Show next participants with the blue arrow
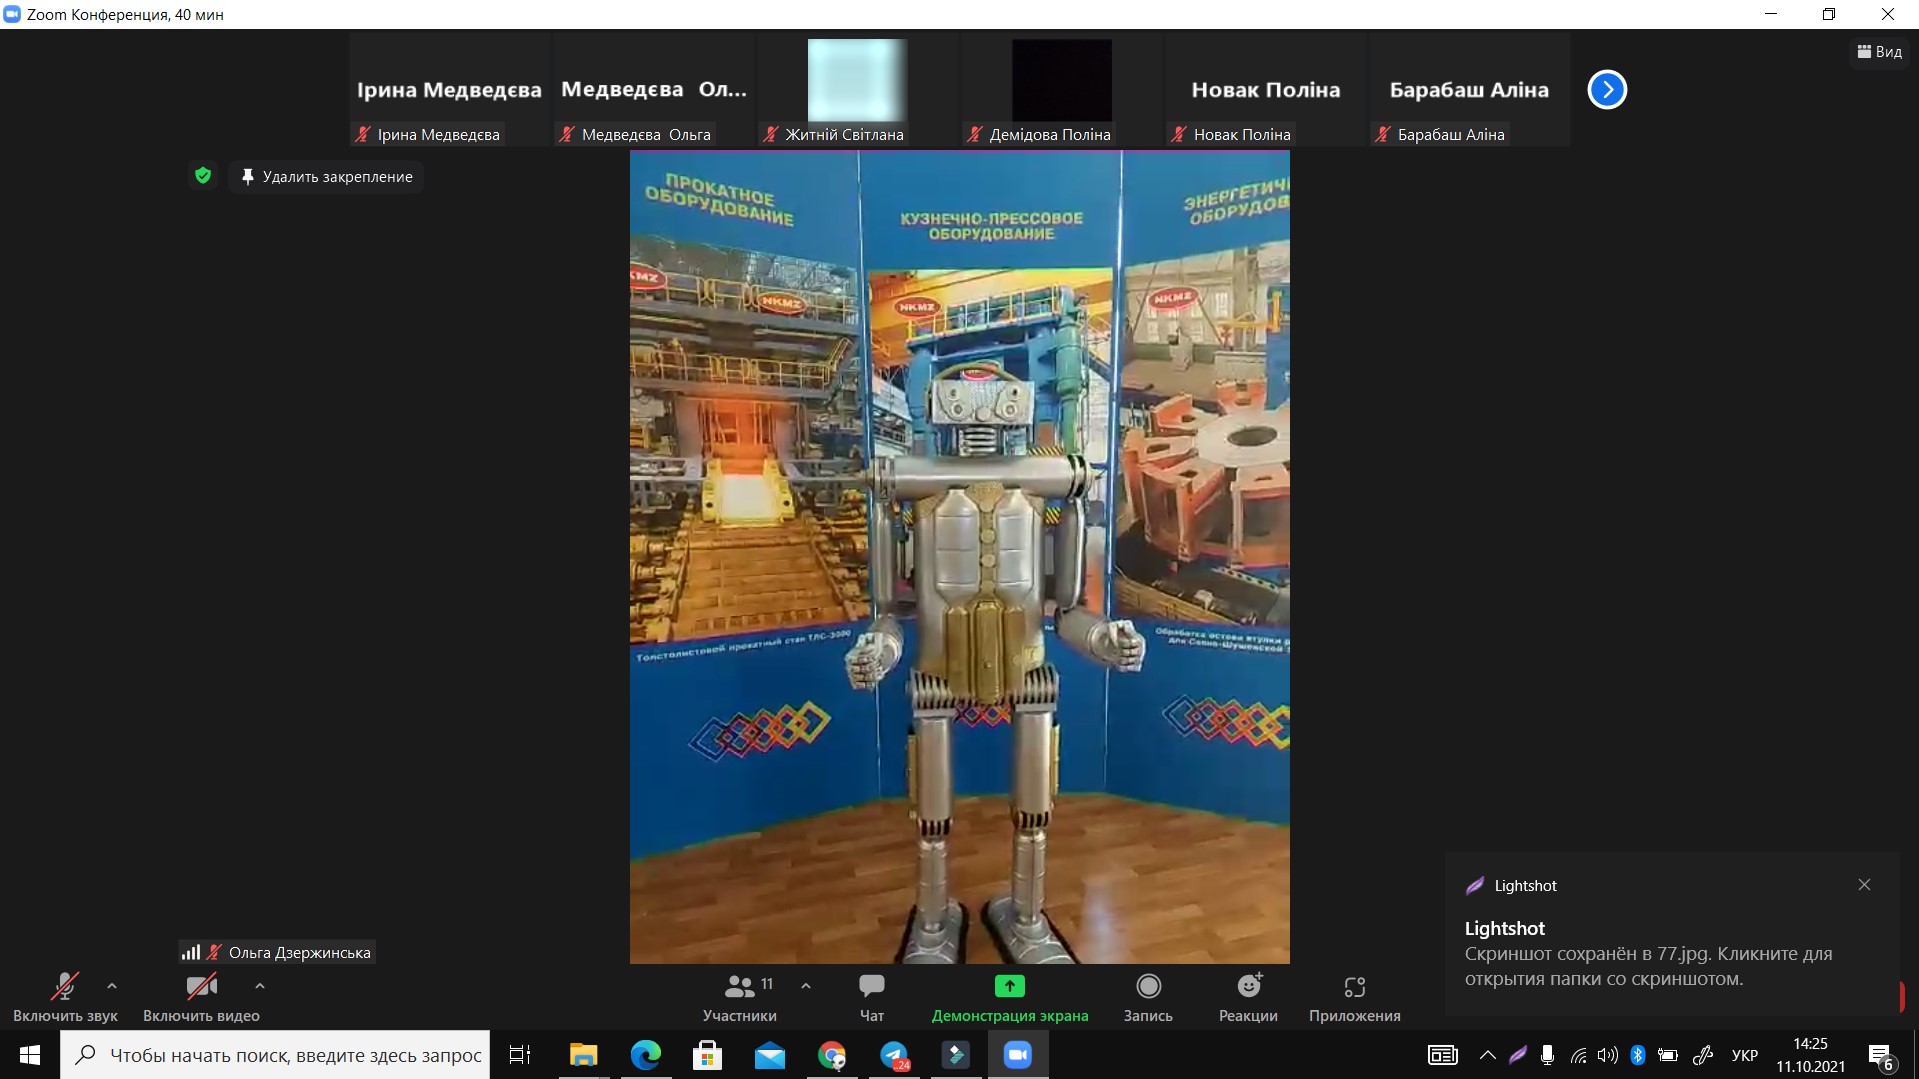Image resolution: width=1919 pixels, height=1079 pixels. point(1607,90)
